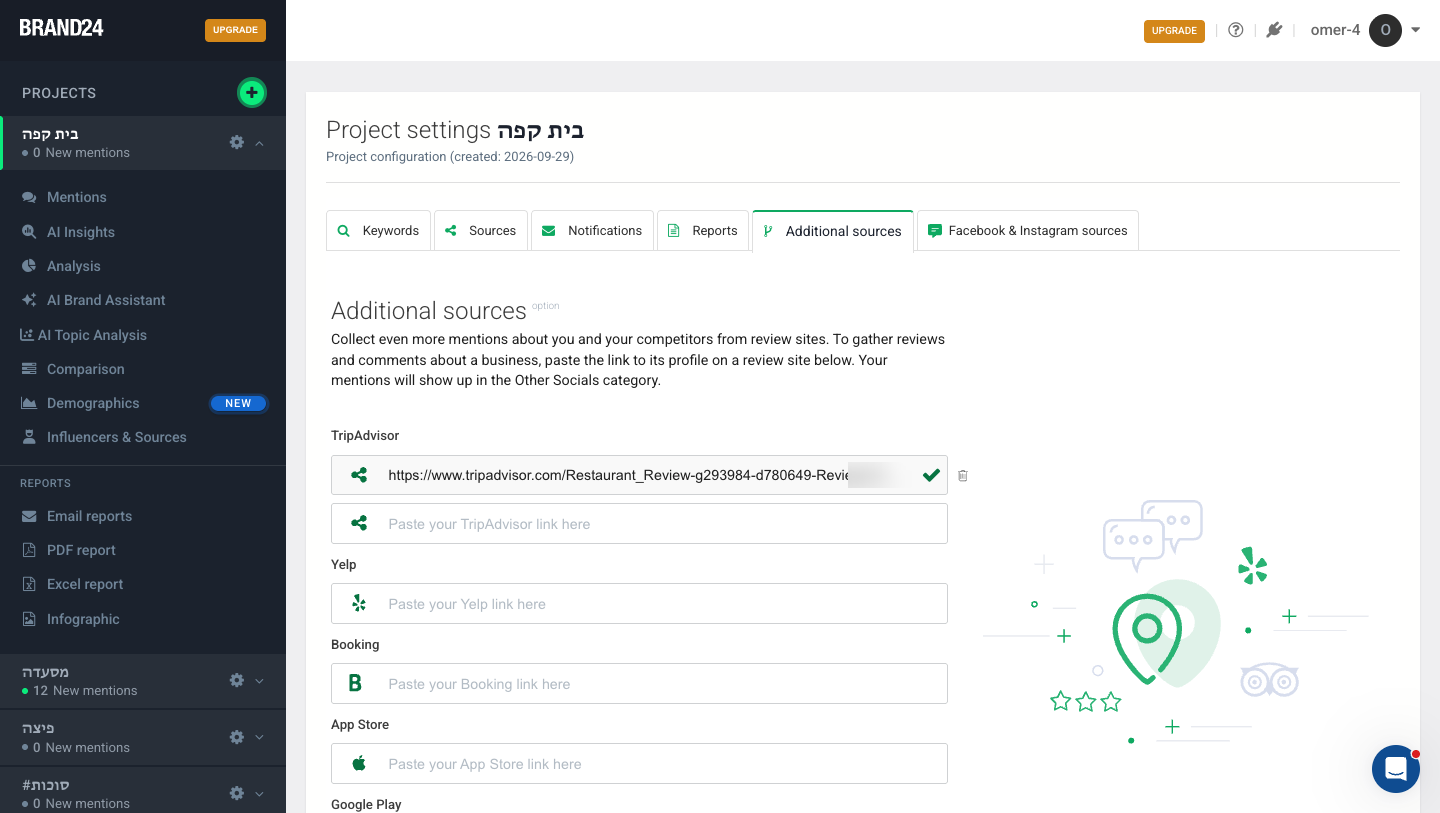Screen dimensions: 1440x813
Task: Open the Notifications tab
Action: point(592,230)
